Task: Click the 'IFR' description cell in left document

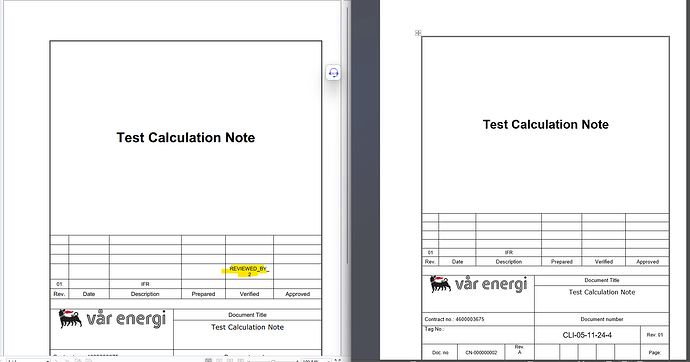Action: [x=145, y=284]
